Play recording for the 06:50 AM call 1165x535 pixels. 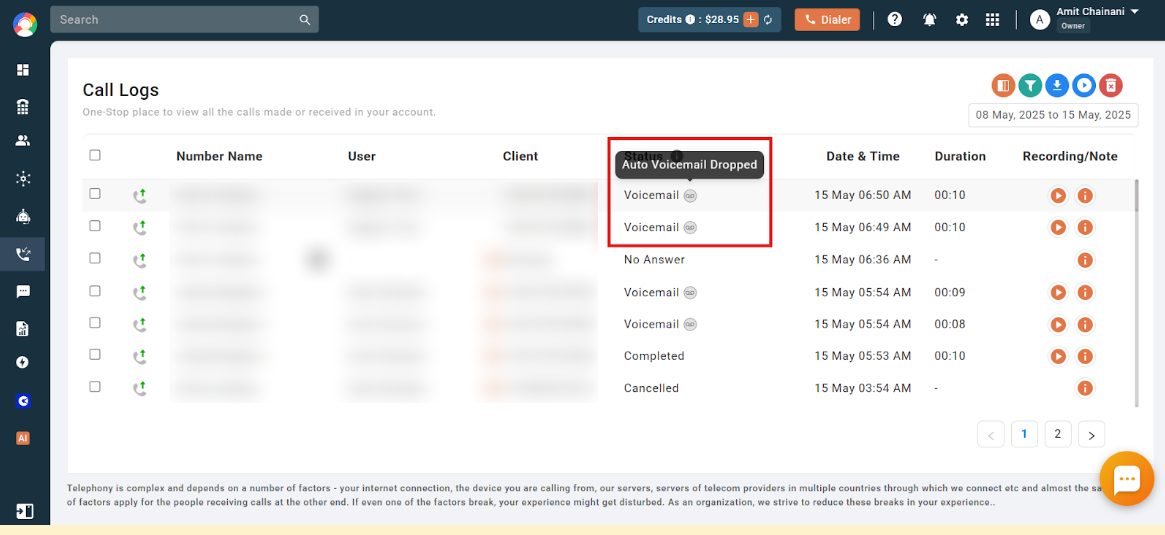coord(1058,195)
